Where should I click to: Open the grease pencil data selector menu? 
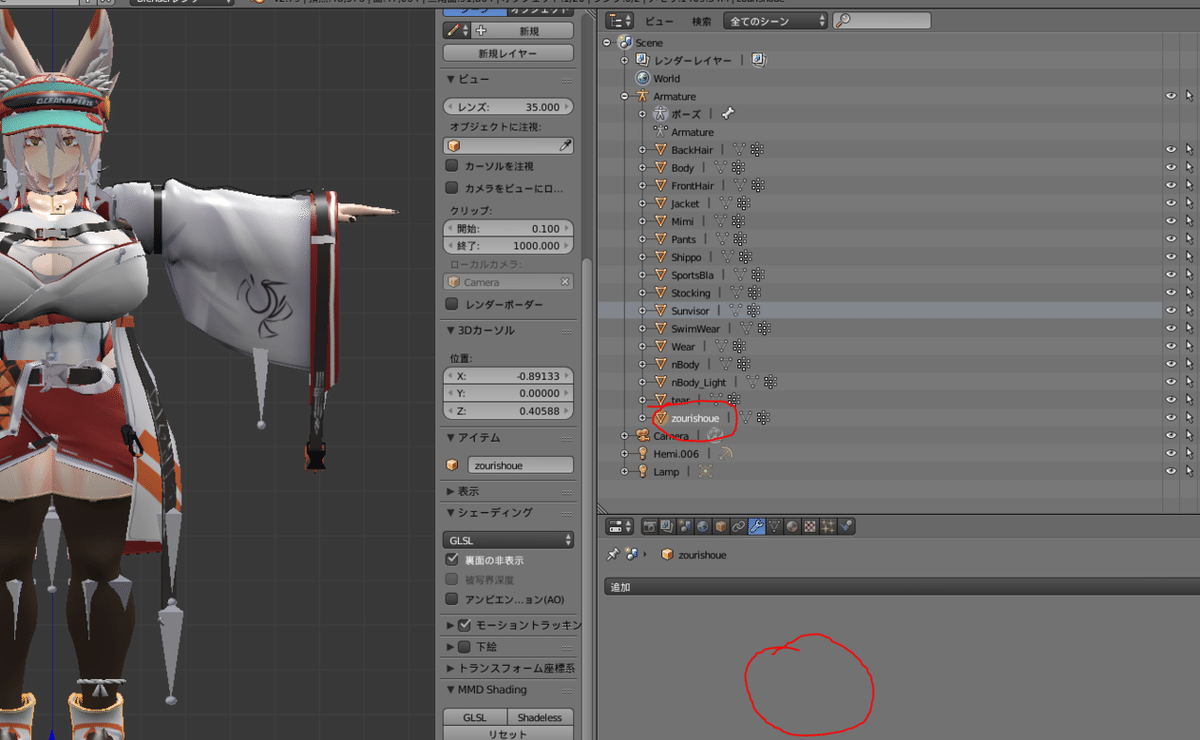(x=457, y=31)
